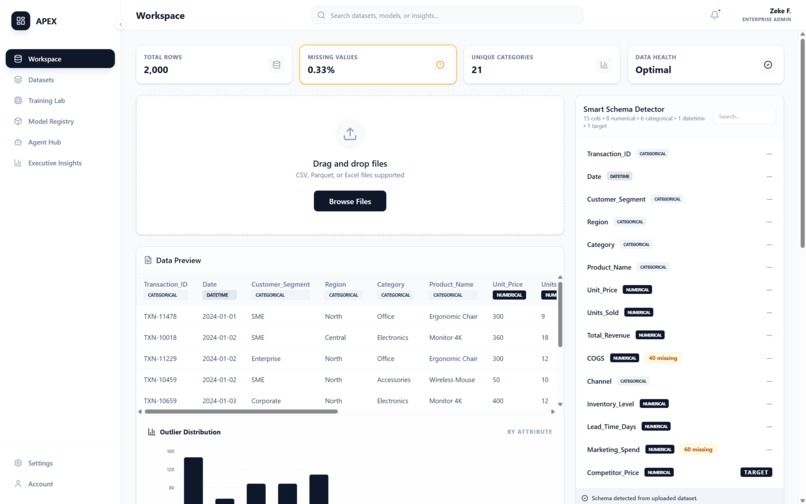
Task: Open options for COGS schema row
Action: [769, 358]
